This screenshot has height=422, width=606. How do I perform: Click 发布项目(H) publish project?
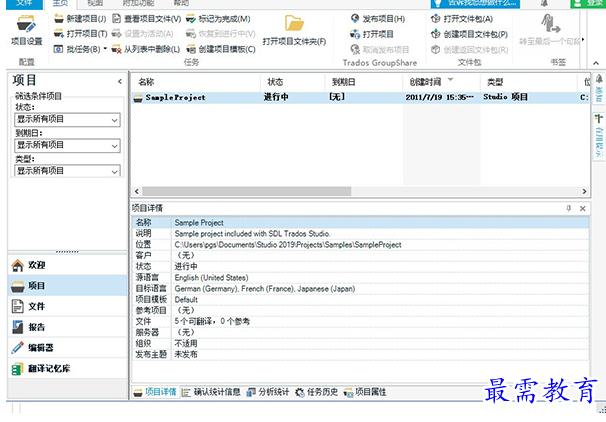[x=378, y=19]
